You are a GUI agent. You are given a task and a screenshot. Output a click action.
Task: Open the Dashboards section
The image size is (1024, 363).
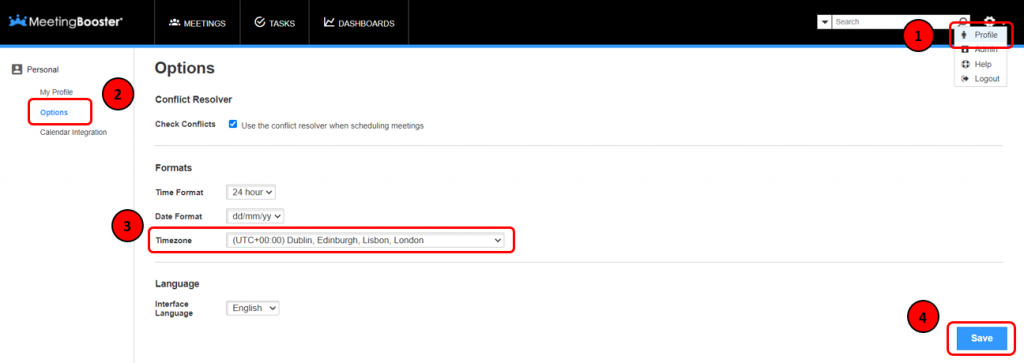[x=359, y=23]
